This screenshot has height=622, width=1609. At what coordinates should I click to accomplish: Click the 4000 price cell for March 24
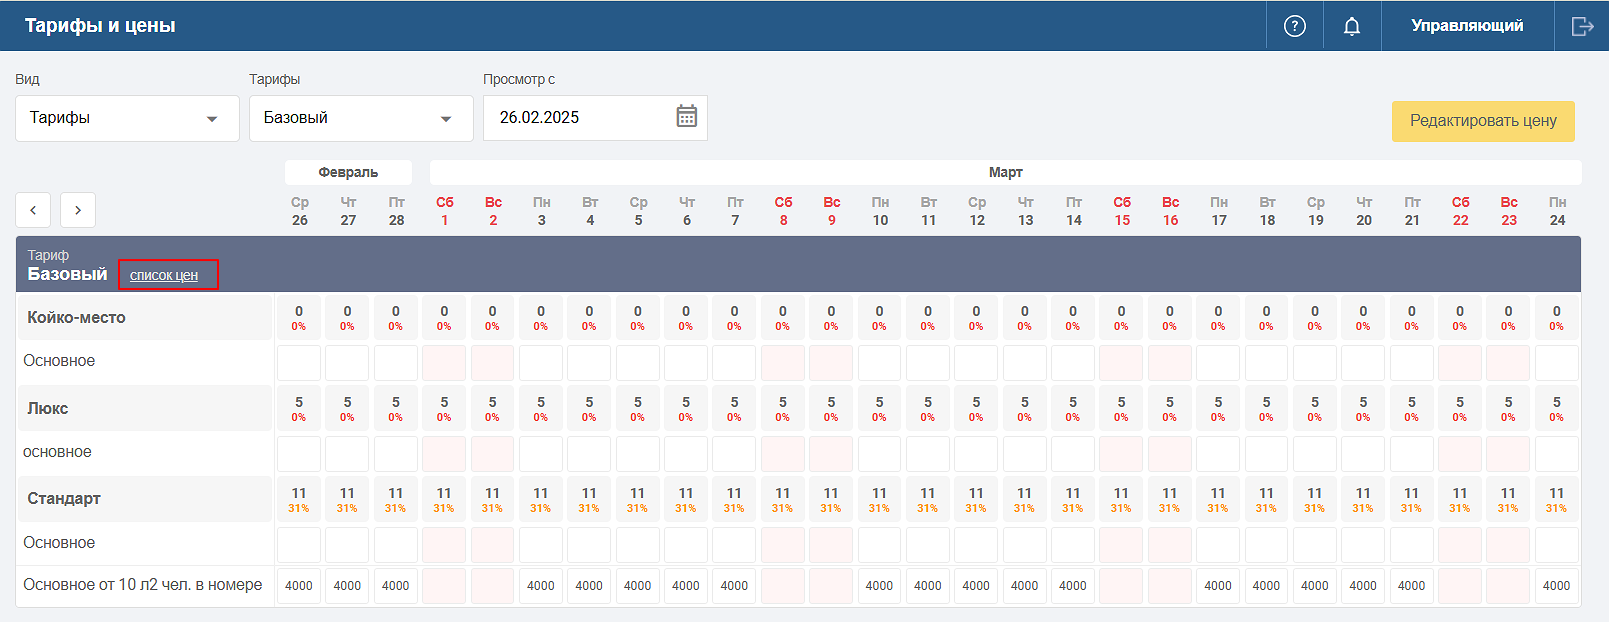coord(1557,586)
